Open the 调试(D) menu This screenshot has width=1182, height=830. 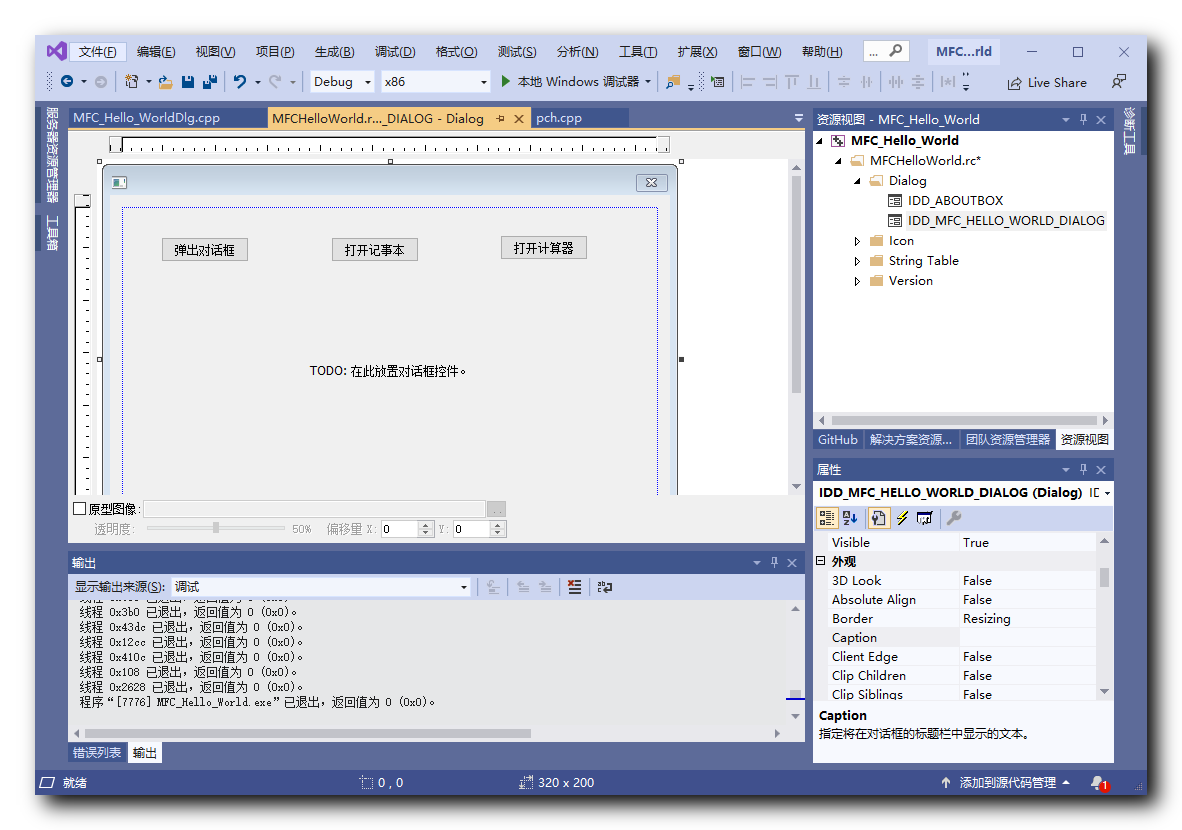[394, 52]
